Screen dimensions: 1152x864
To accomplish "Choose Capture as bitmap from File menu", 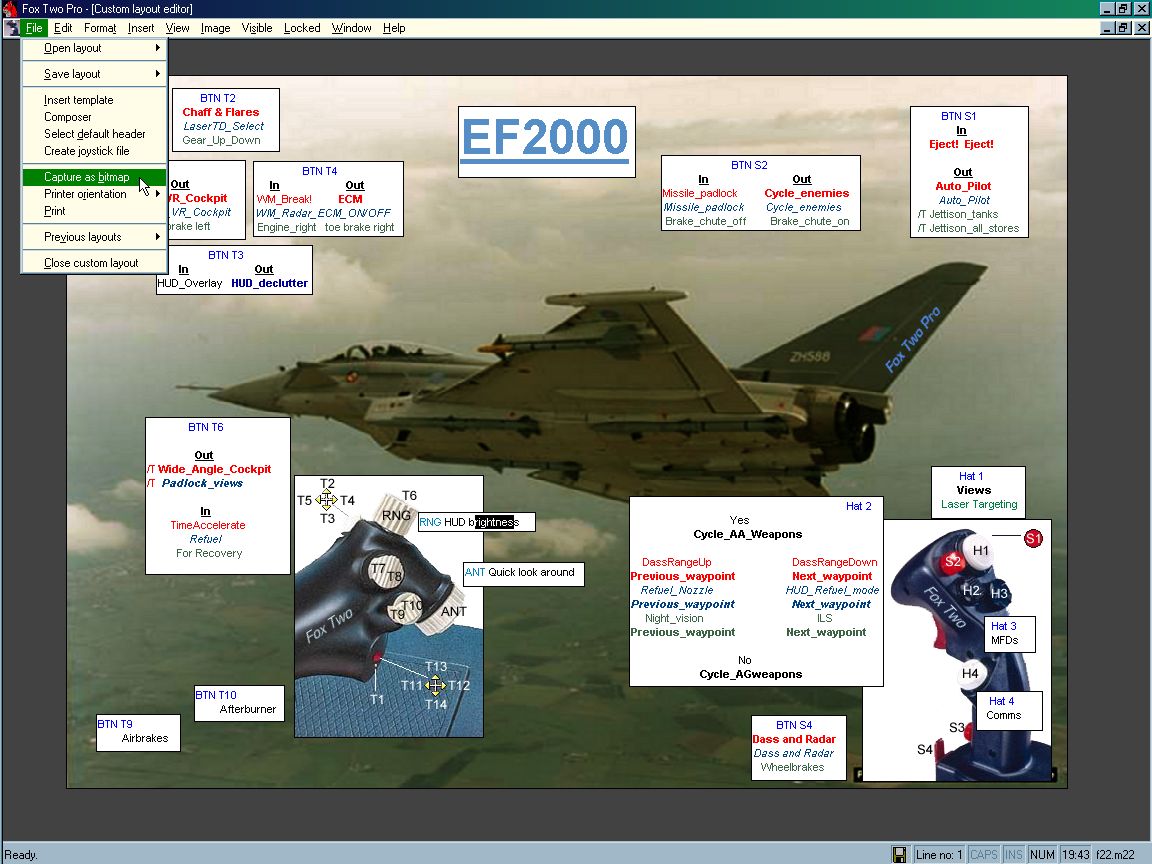I will pyautogui.click(x=86, y=177).
